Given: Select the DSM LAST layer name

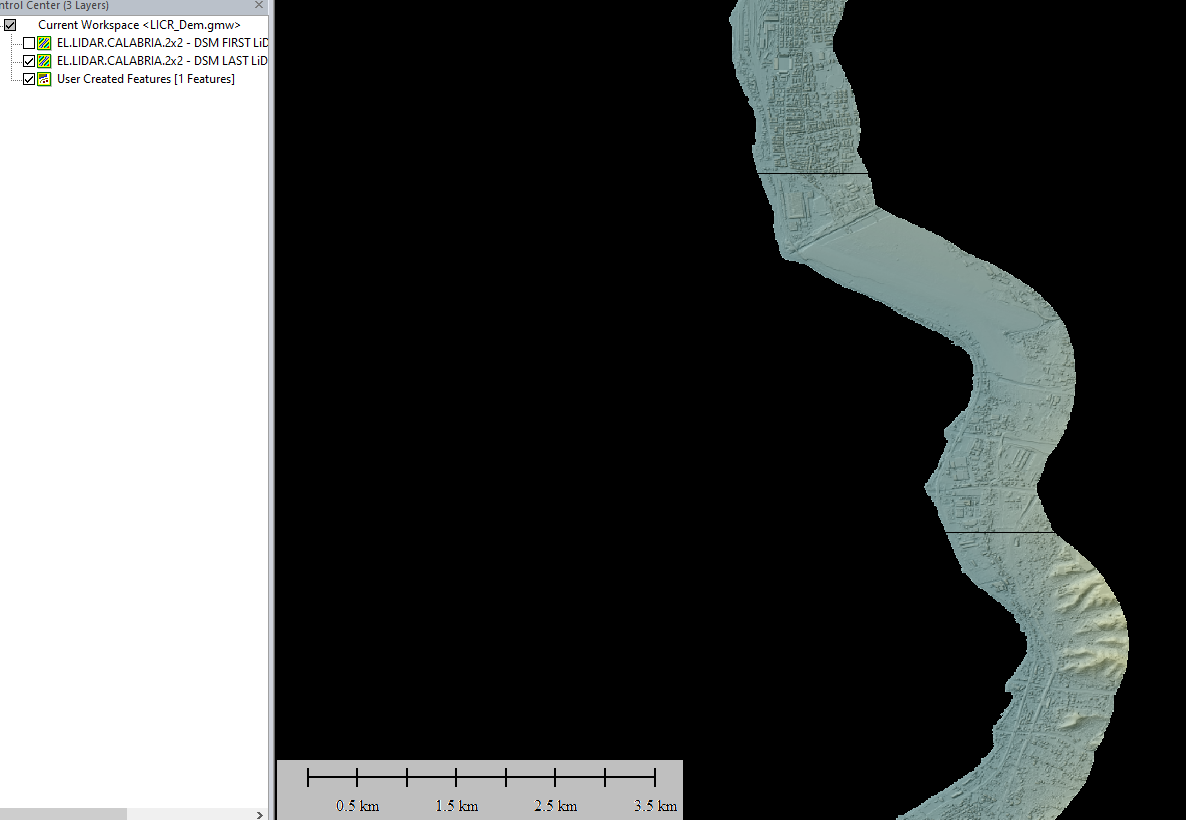Looking at the screenshot, I should pos(162,61).
